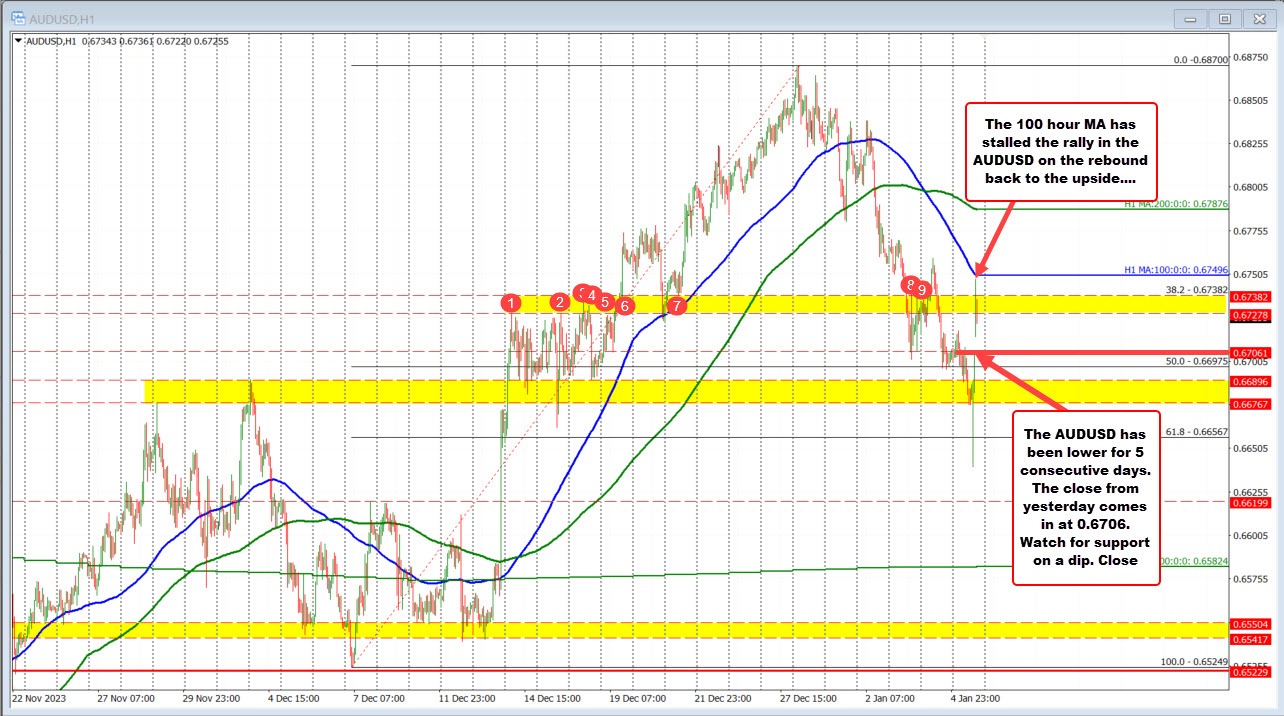Click the 4 Jan 23:00 time axis label
The width and height of the screenshot is (1284, 716).
974,699
